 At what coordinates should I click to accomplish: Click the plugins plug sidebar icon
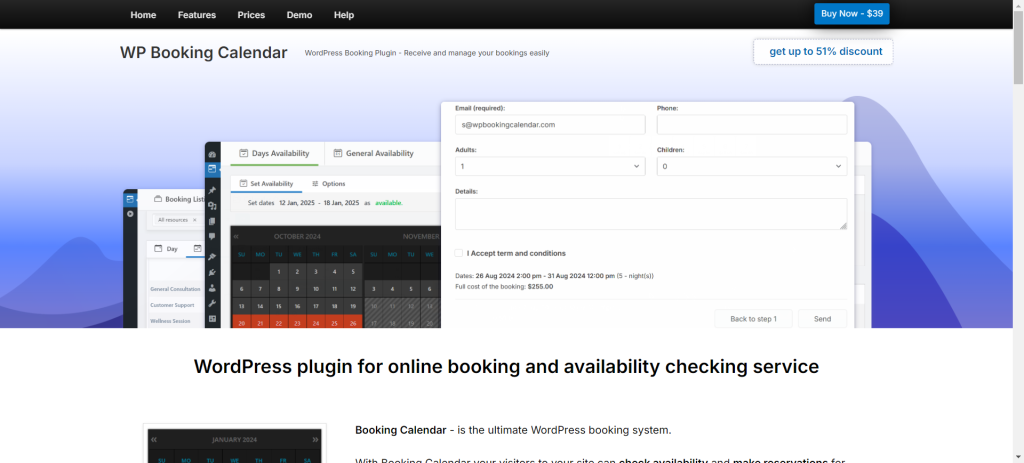[x=212, y=272]
